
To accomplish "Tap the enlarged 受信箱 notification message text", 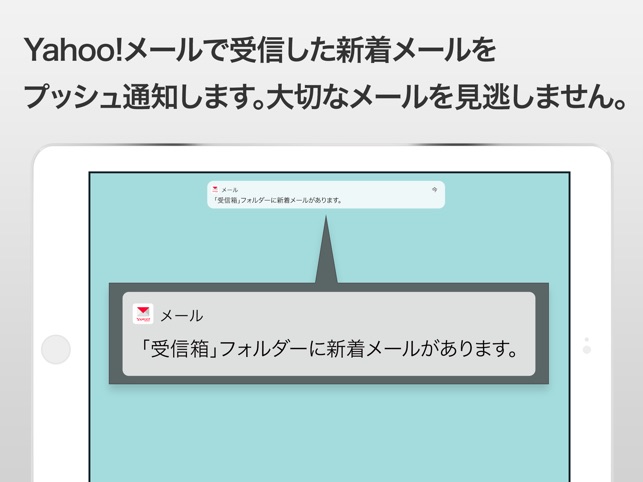I will [329, 349].
